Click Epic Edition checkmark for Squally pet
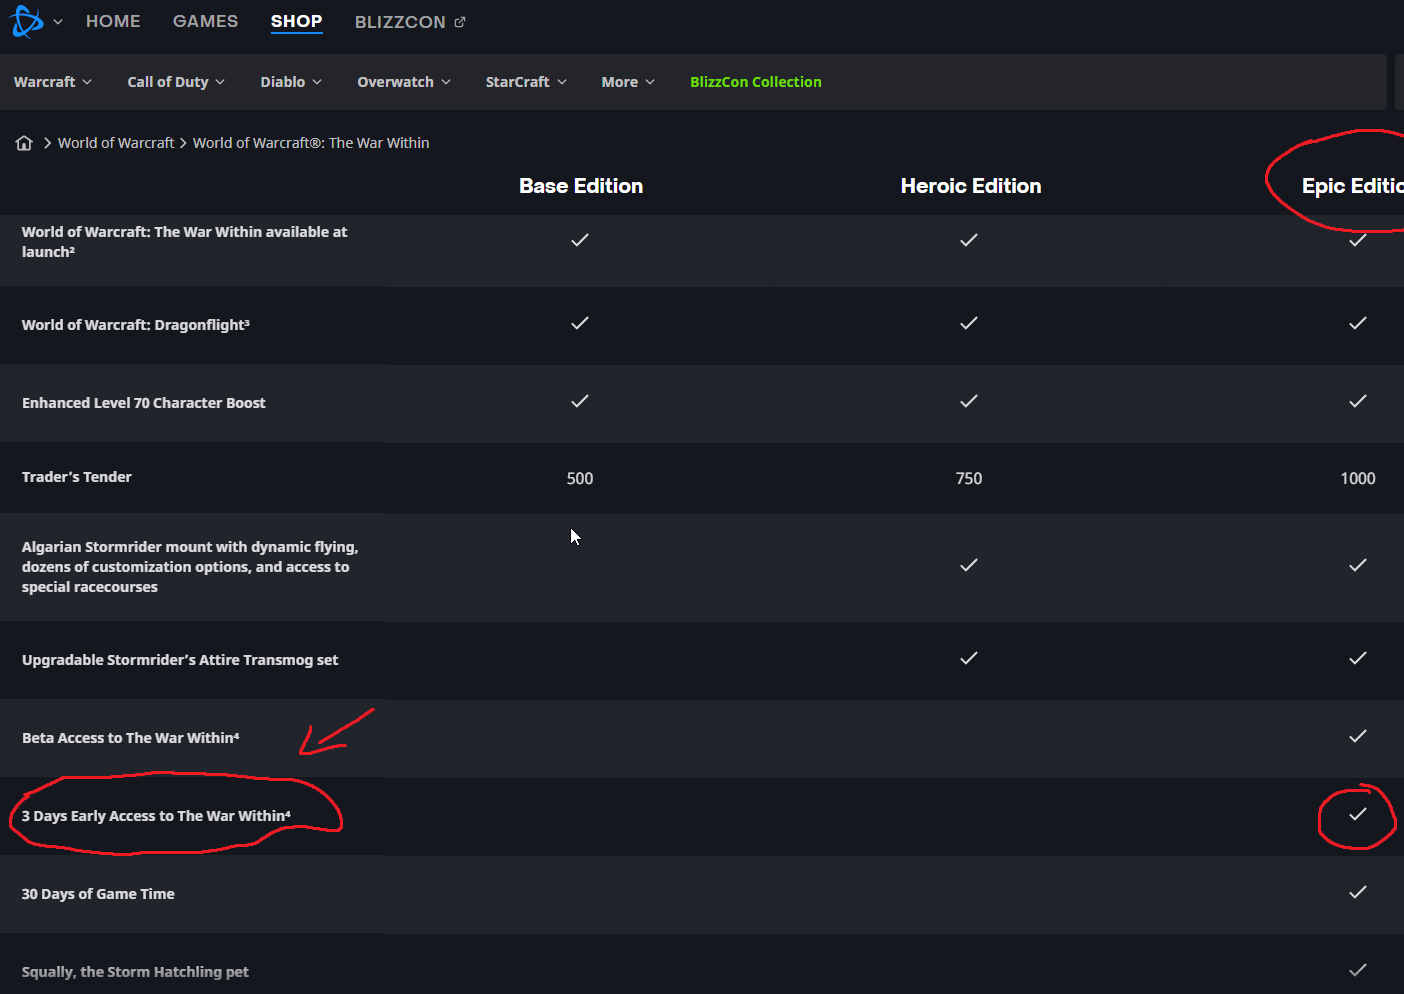This screenshot has height=994, width=1404. click(1358, 970)
